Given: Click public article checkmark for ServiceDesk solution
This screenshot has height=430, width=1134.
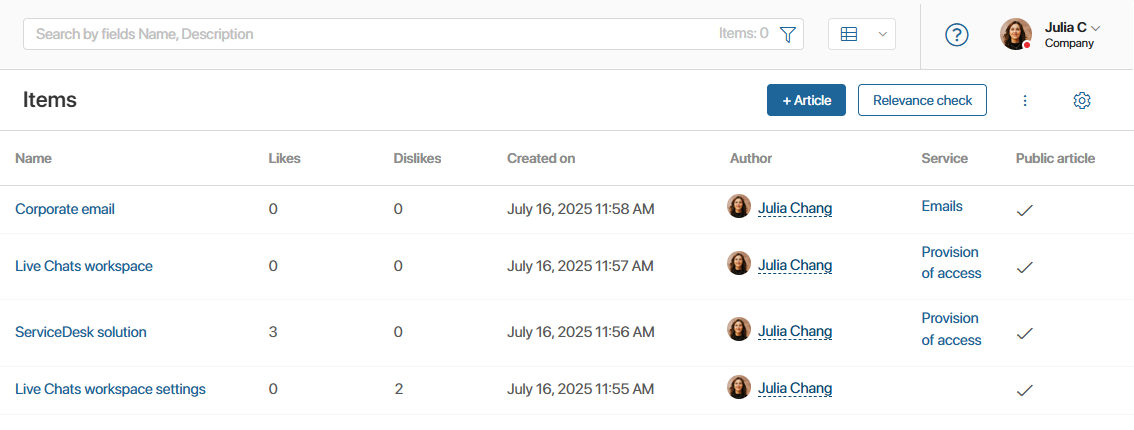Looking at the screenshot, I should [1024, 334].
